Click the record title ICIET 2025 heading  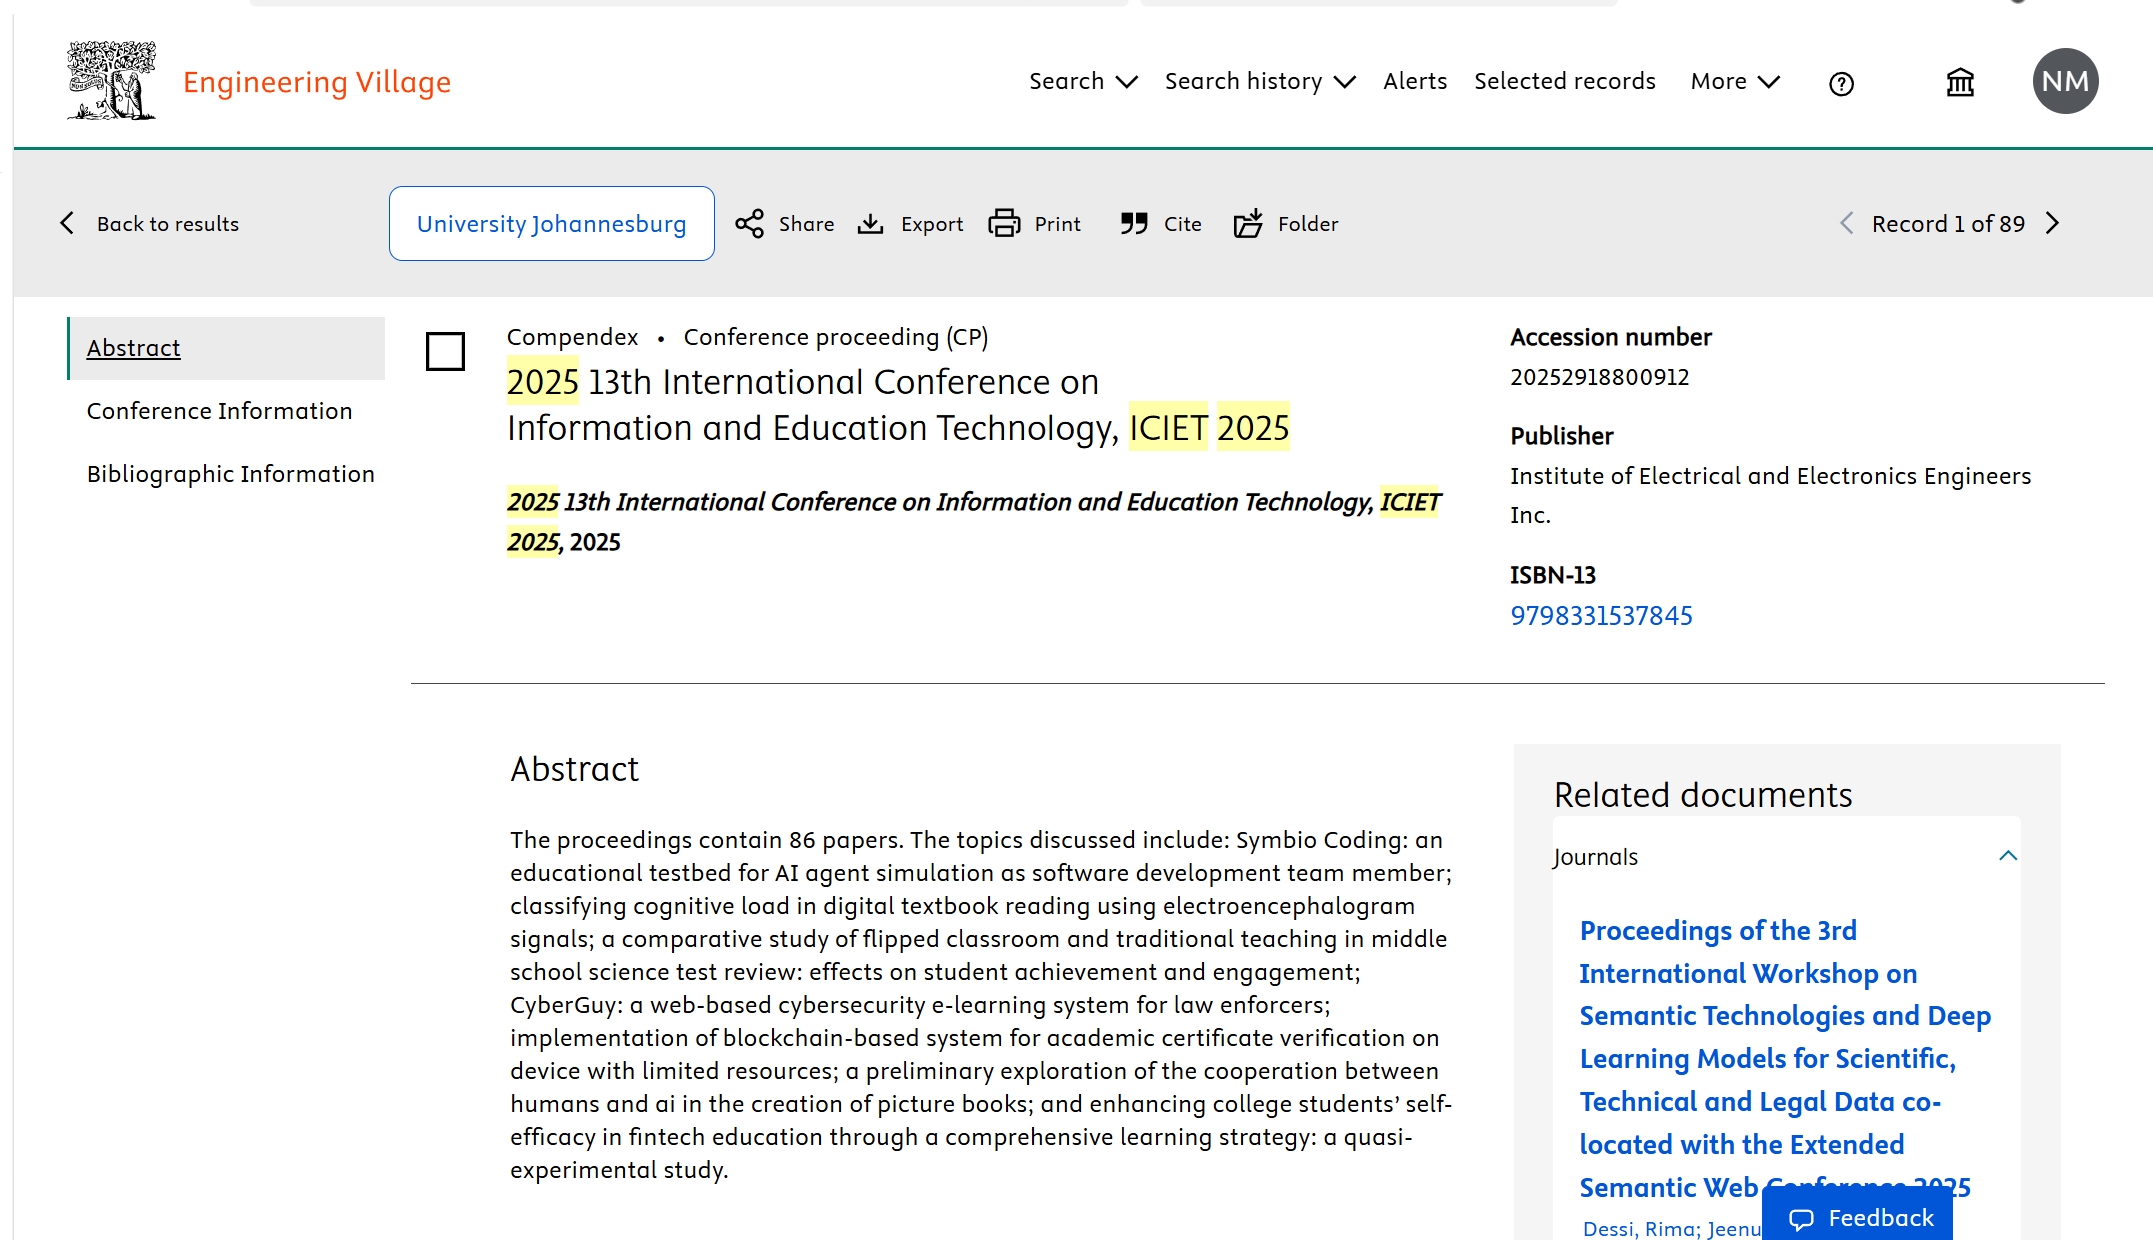point(898,405)
